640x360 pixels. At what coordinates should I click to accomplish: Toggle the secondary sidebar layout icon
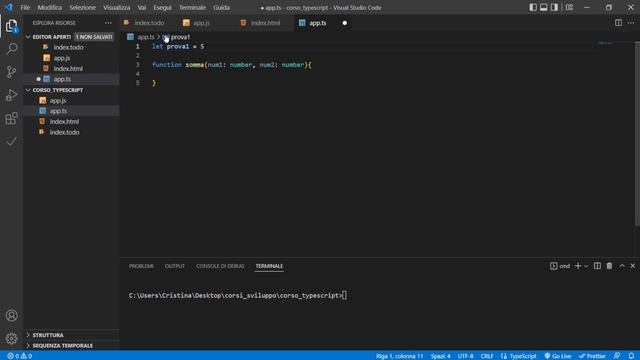(554, 7)
